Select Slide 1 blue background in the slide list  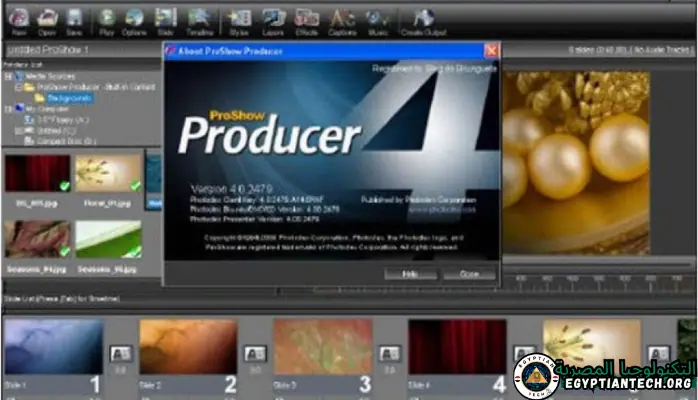click(54, 347)
